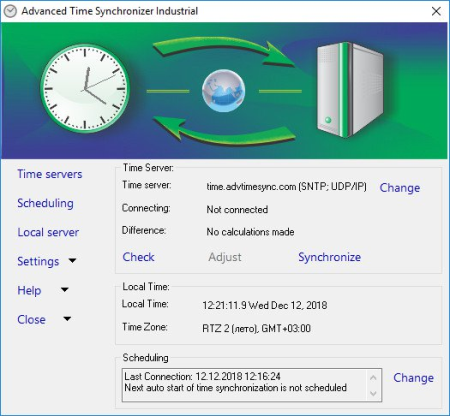Expand the Settings dropdown arrow
This screenshot has width=450, height=416.
[x=72, y=261]
